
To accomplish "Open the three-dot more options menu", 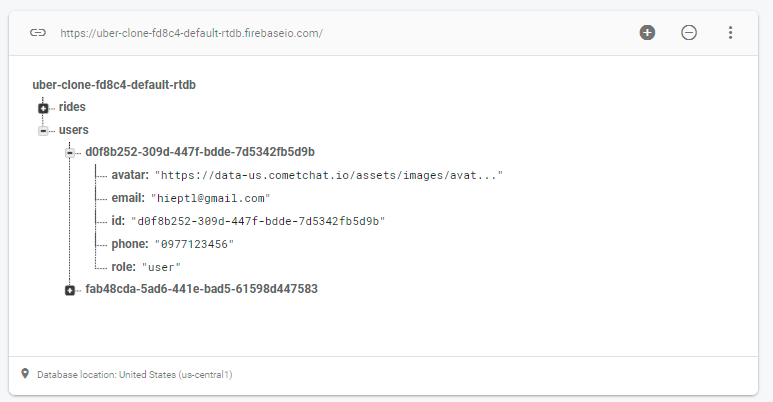I will tap(730, 33).
